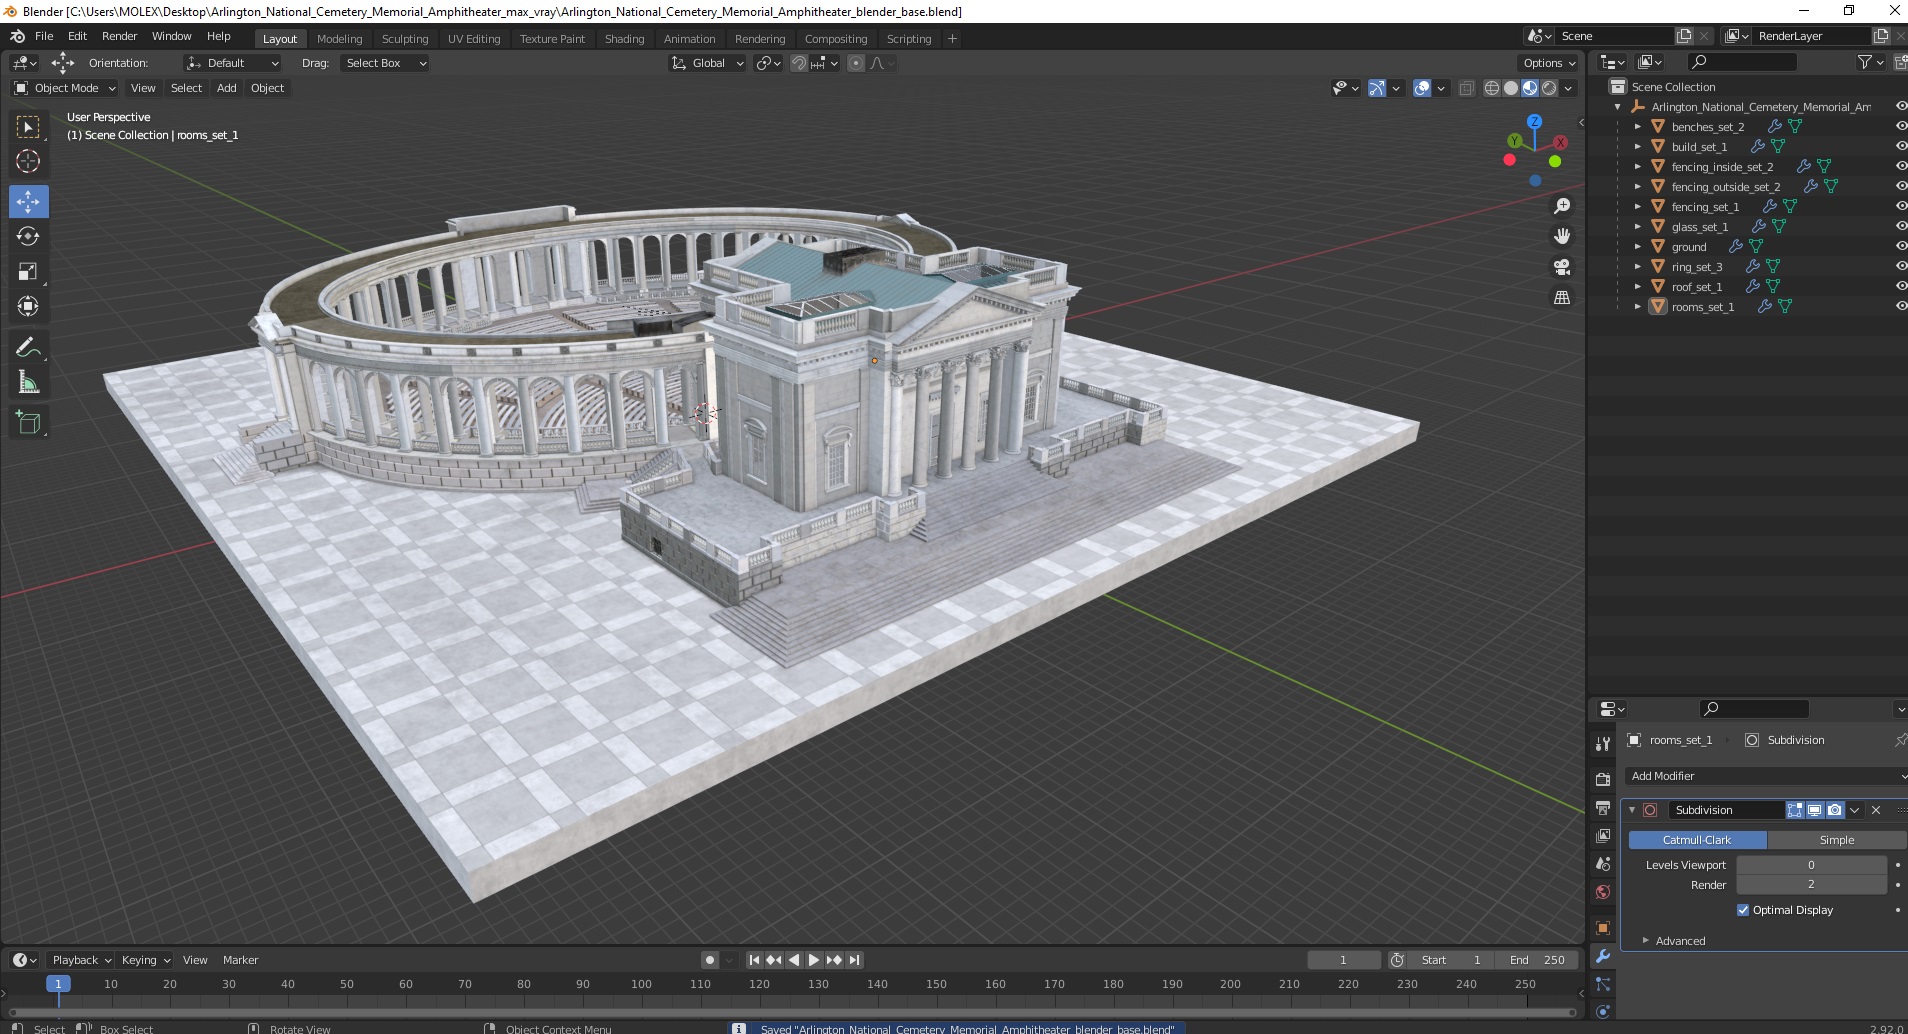Open the Render menu
The image size is (1908, 1034).
(x=119, y=36)
